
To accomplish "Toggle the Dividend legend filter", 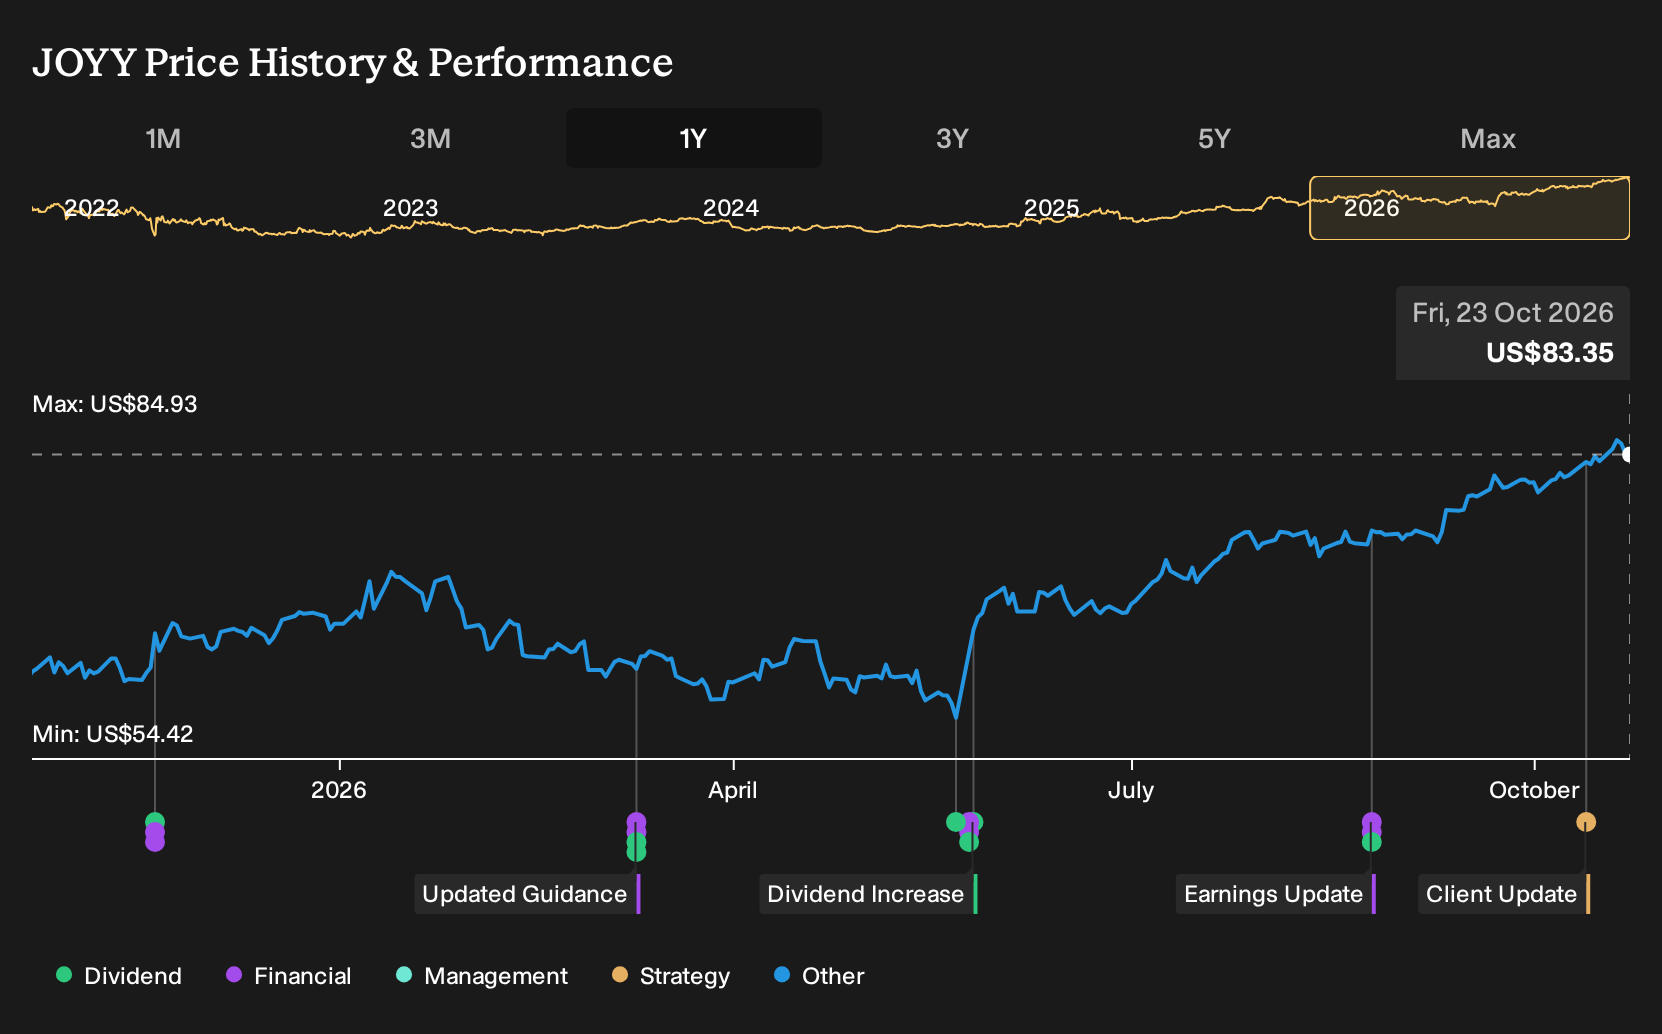I will pyautogui.click(x=119, y=976).
